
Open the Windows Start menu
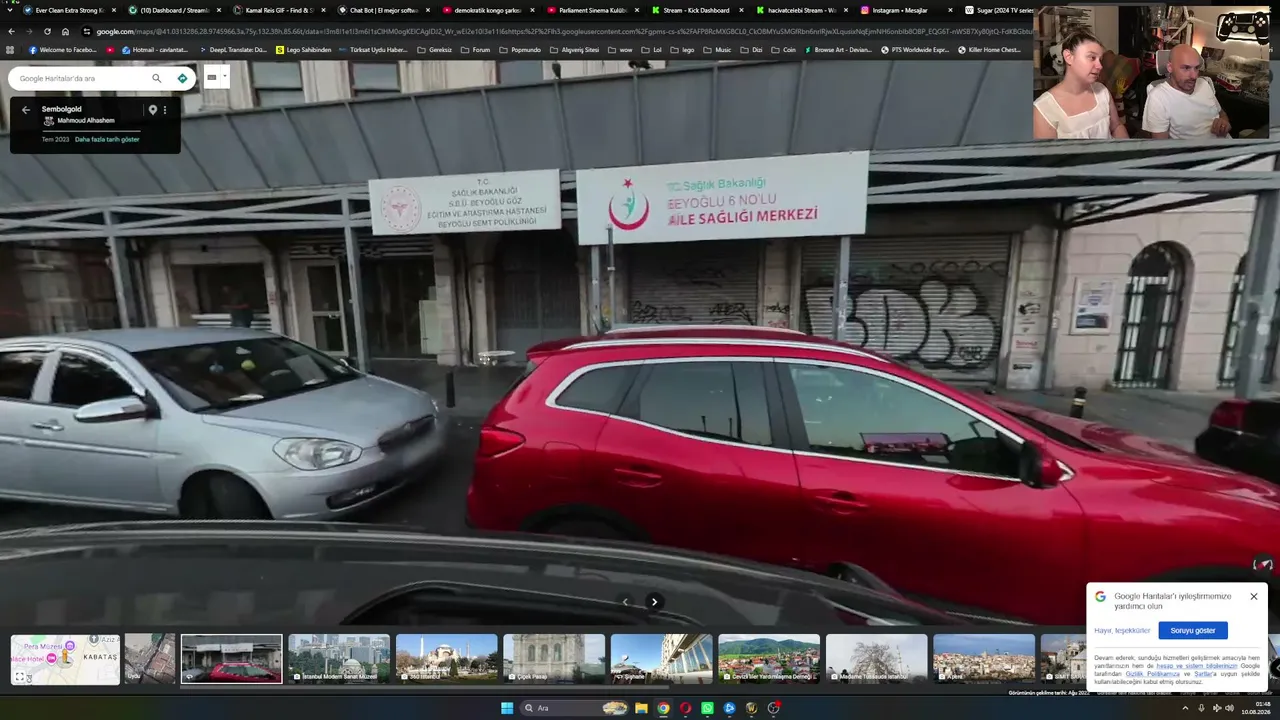click(507, 708)
